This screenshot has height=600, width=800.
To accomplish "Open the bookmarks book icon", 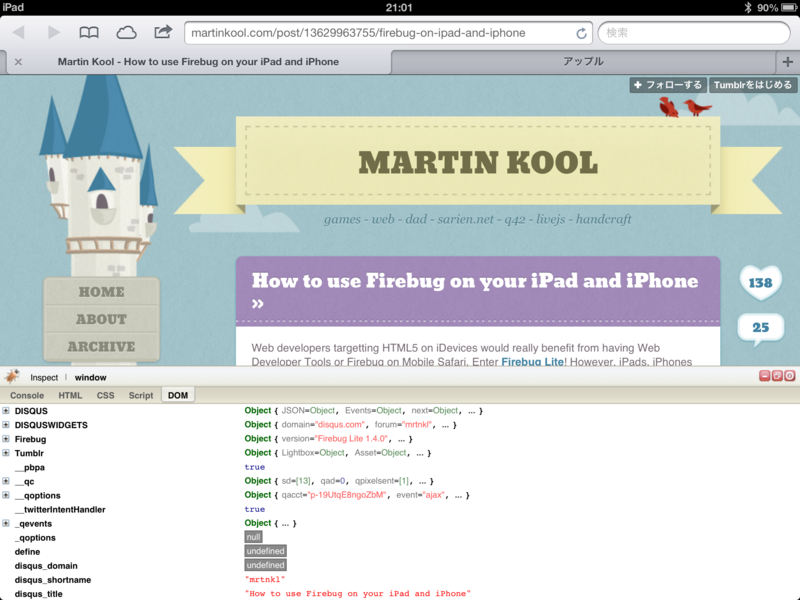I will (x=89, y=33).
